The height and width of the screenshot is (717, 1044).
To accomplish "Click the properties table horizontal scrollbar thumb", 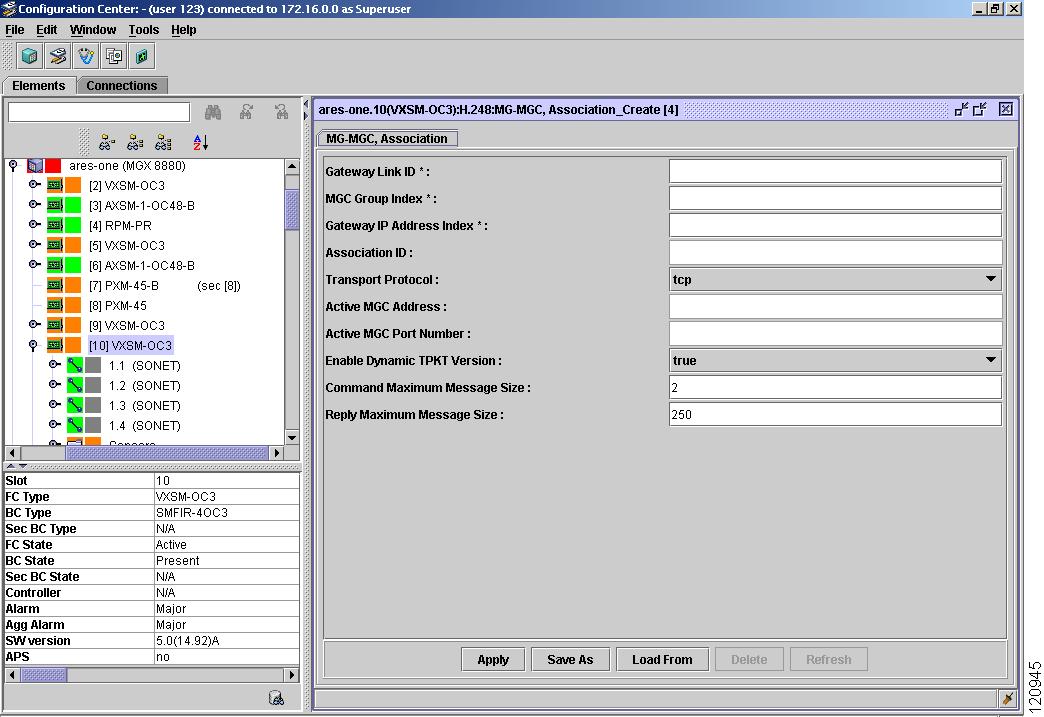I will tap(43, 675).
